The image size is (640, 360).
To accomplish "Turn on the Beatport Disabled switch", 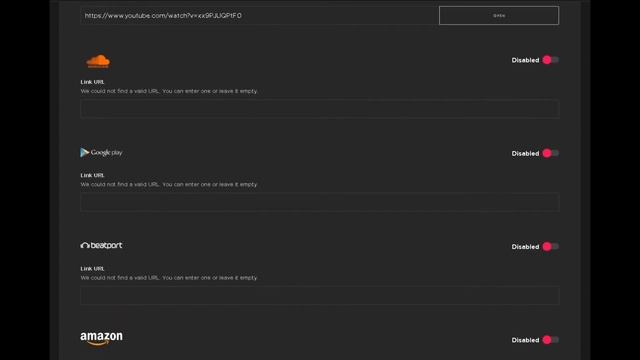I will 551,247.
